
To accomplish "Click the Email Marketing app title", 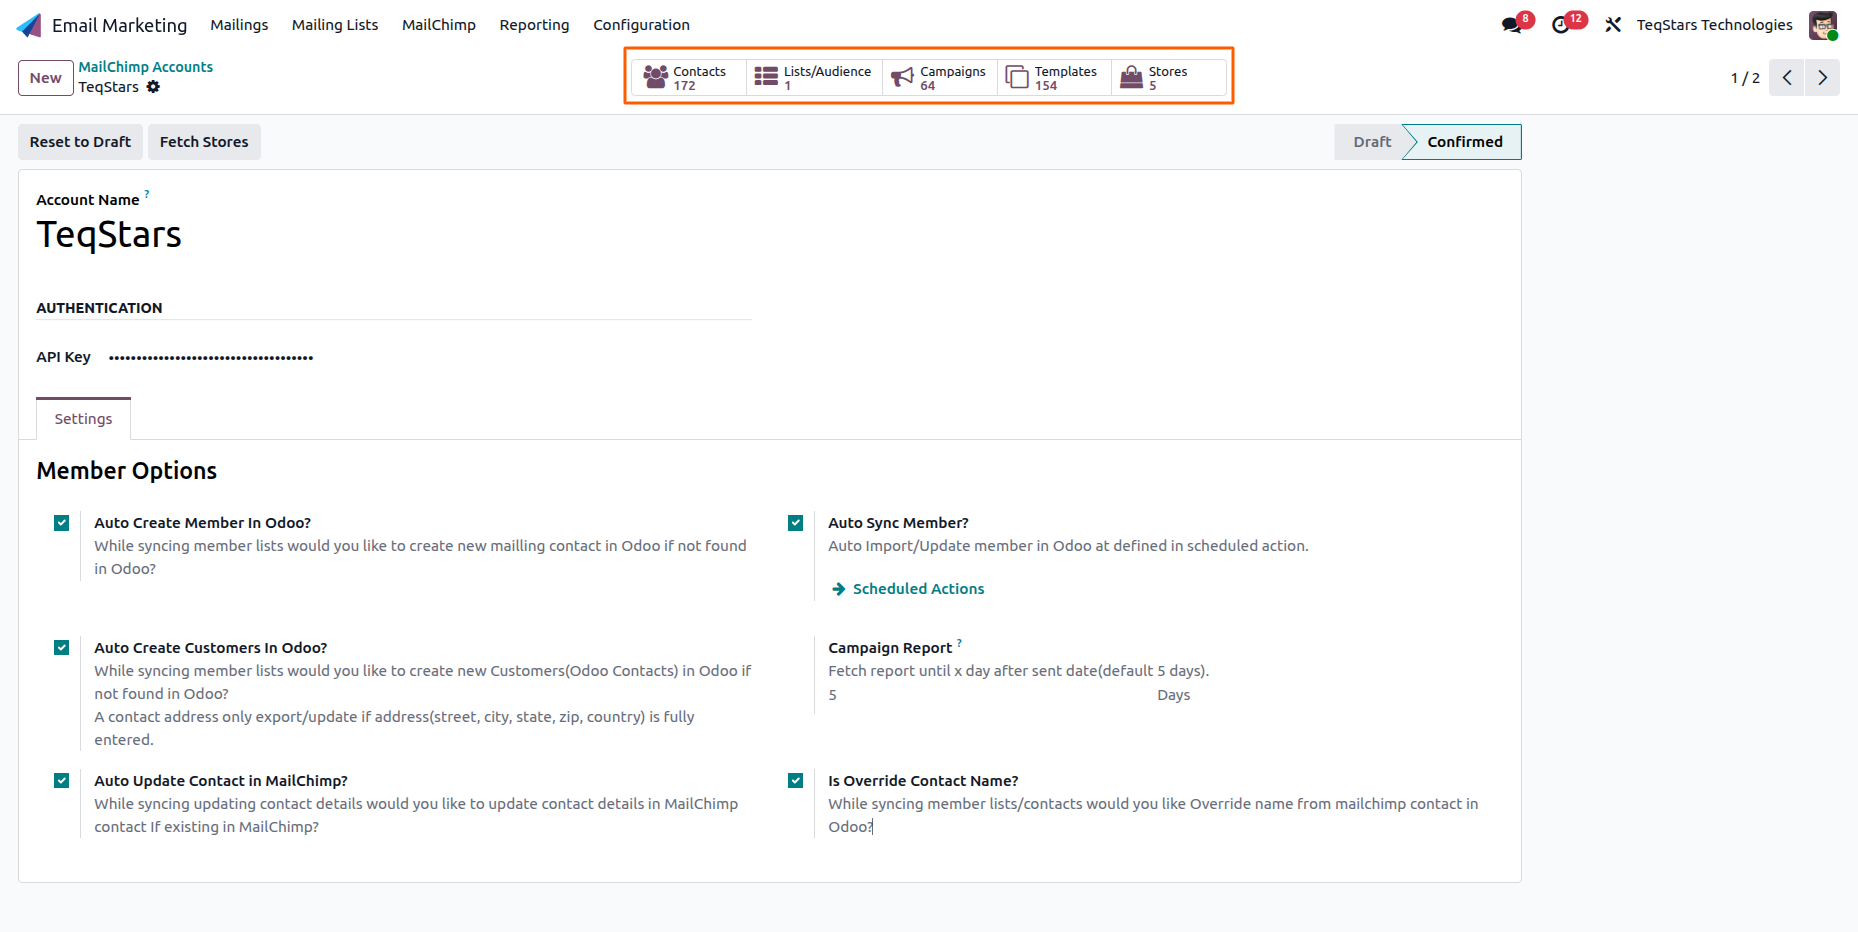I will pos(119,25).
